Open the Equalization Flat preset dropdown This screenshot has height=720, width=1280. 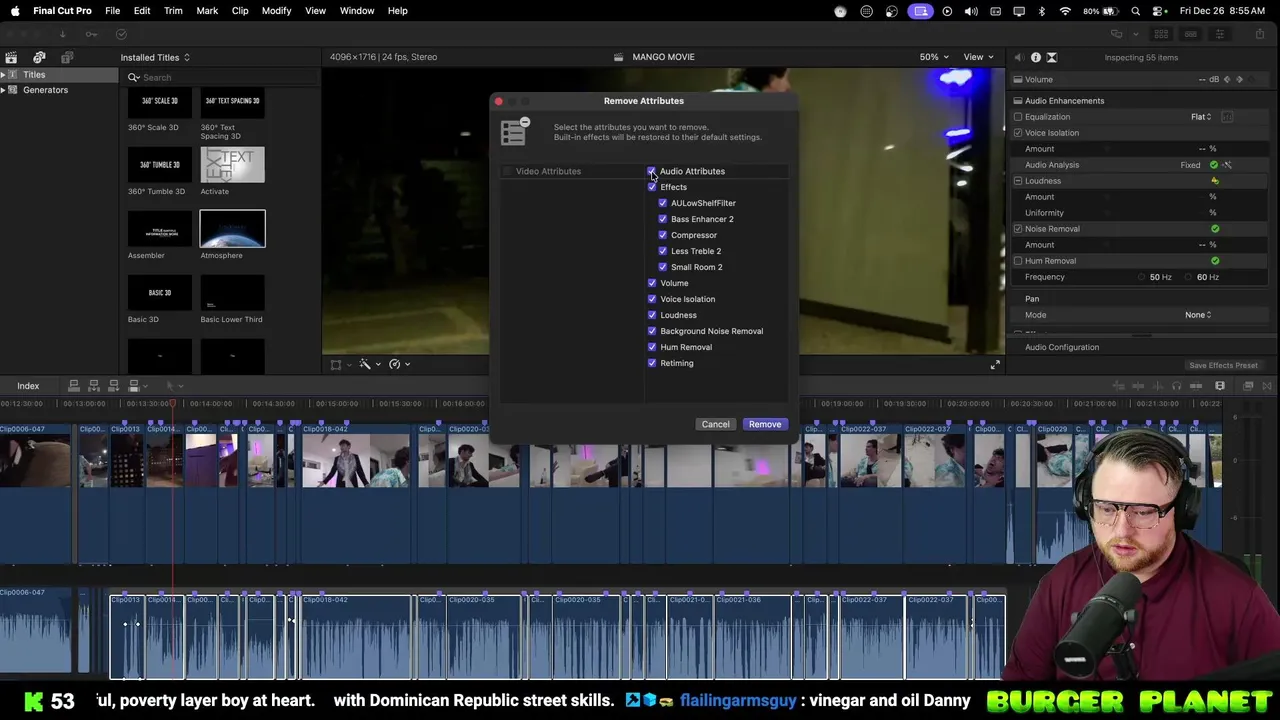point(1201,117)
